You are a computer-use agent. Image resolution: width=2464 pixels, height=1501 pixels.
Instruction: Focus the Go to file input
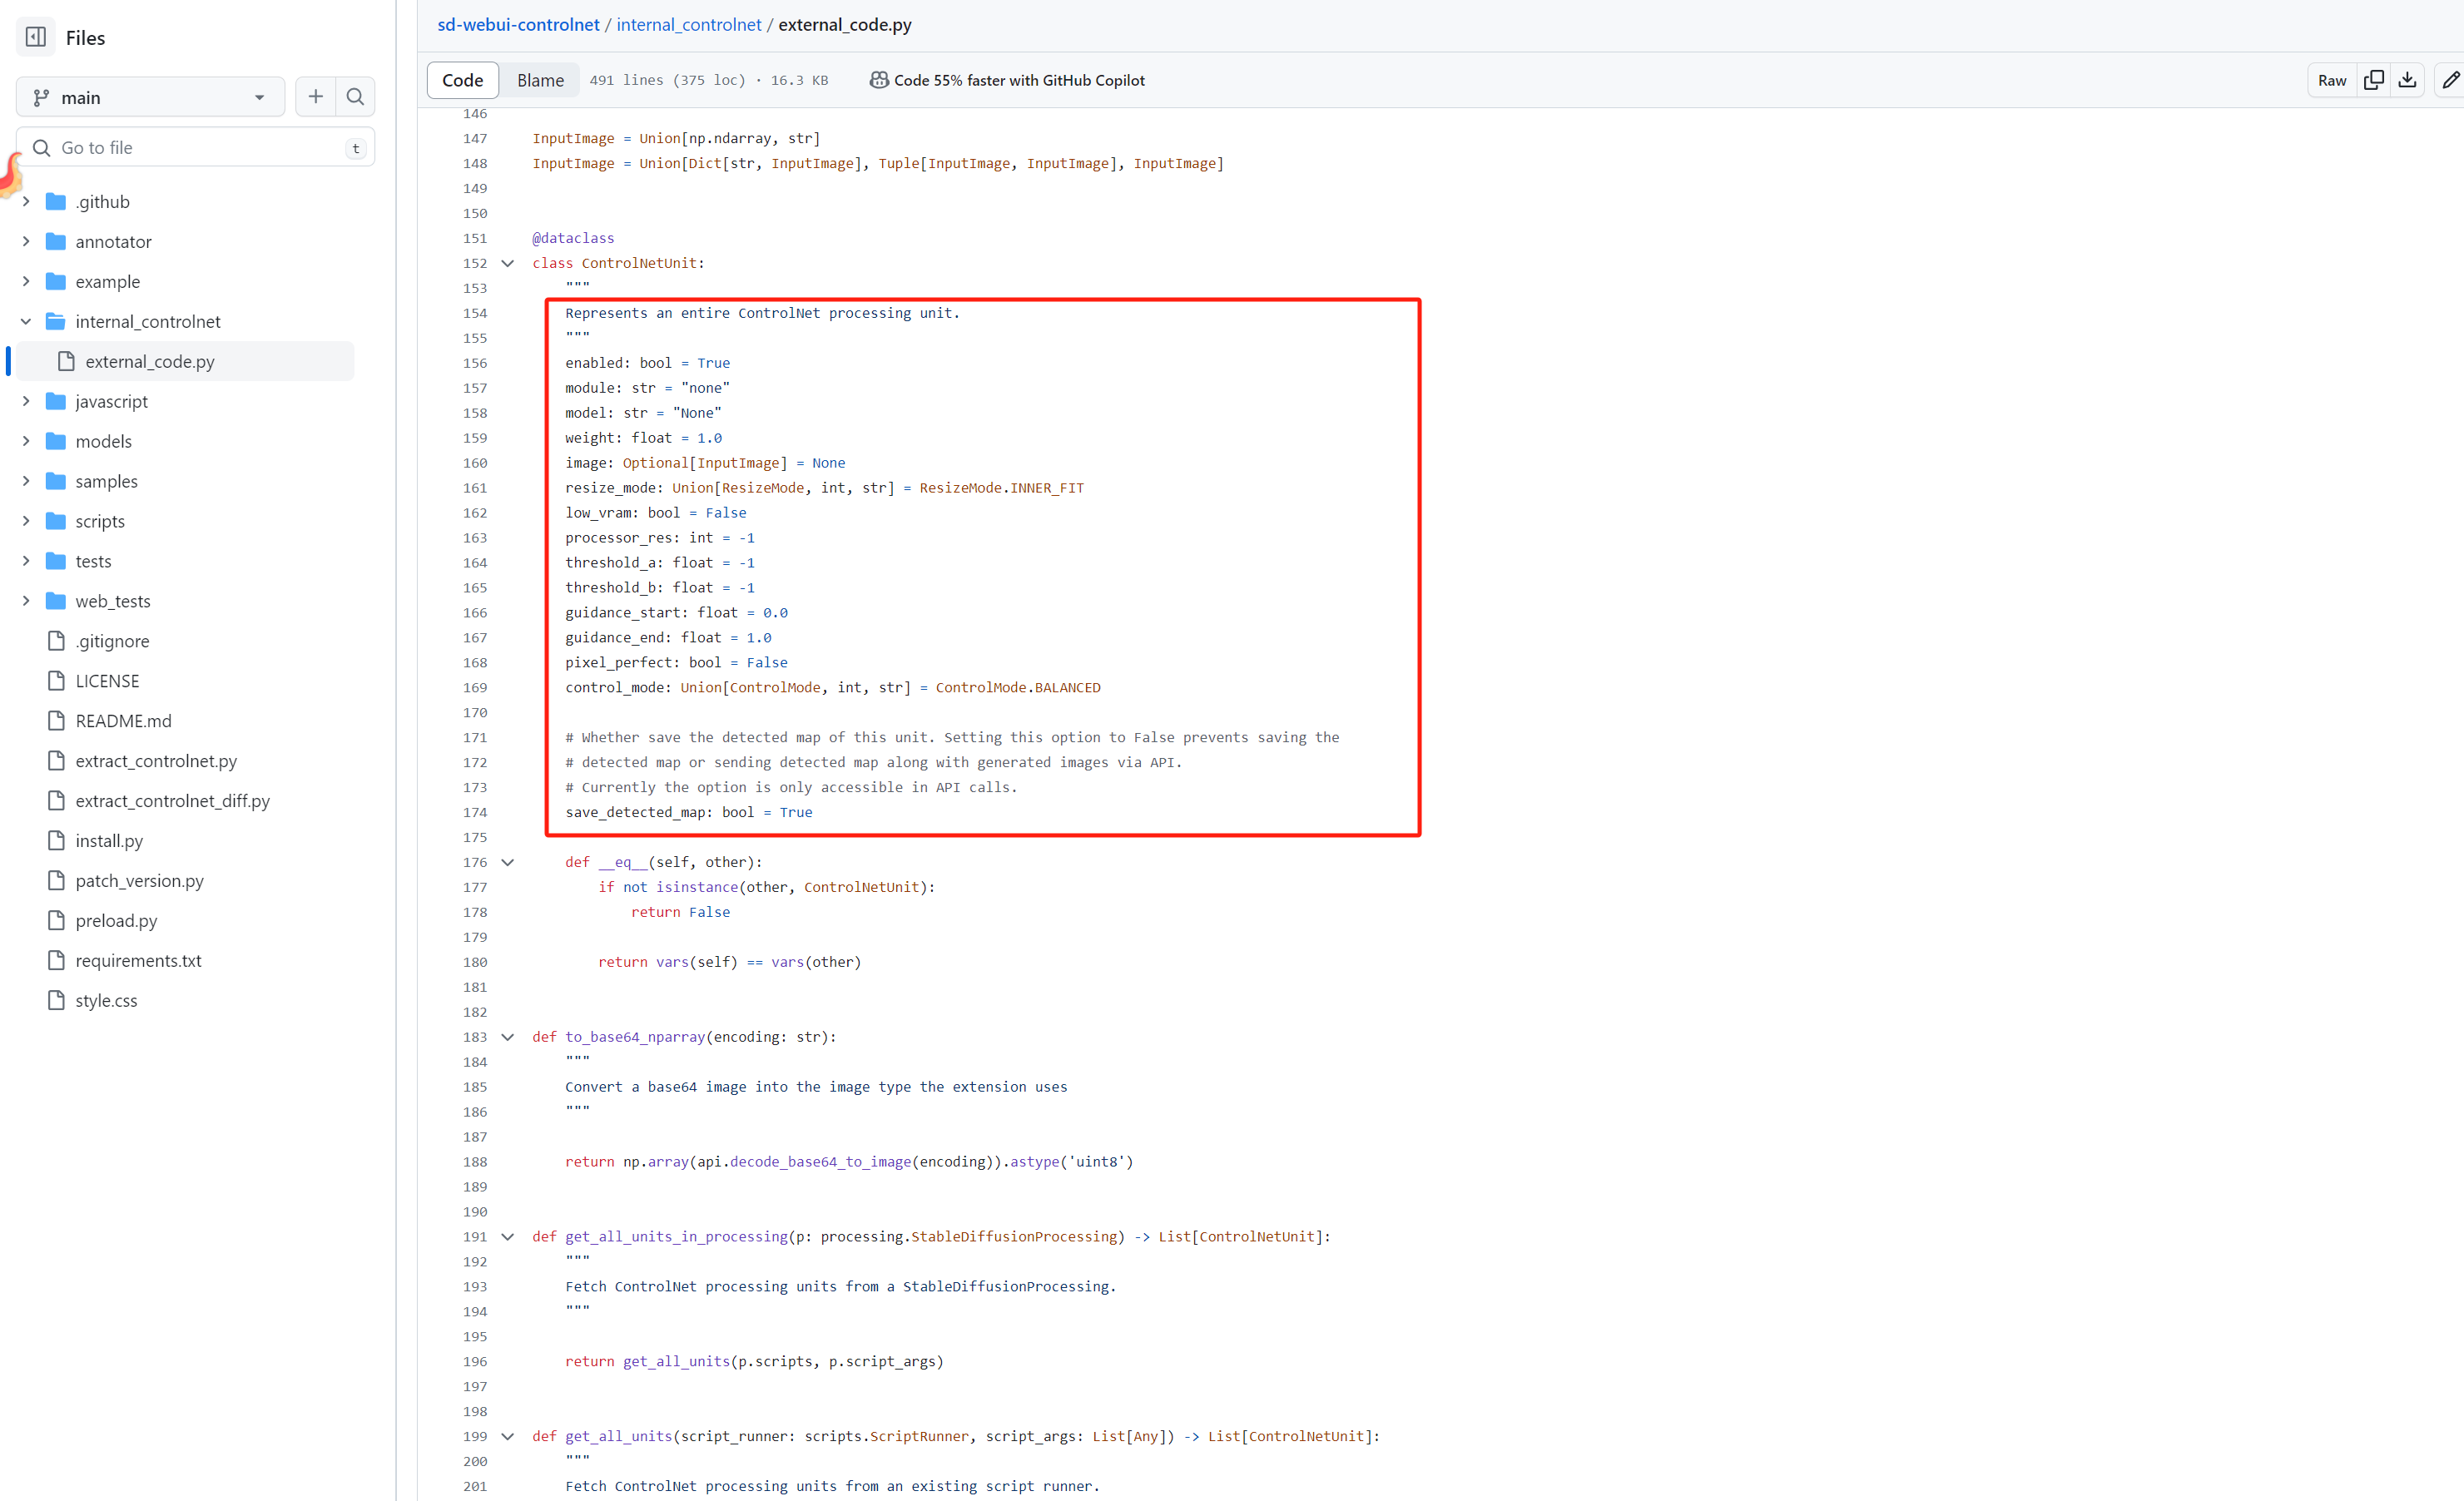tap(195, 148)
